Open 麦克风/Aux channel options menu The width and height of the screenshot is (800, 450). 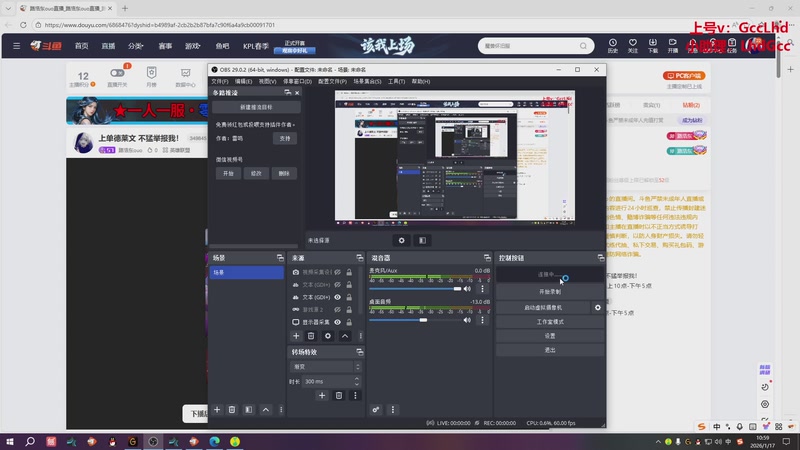482,289
